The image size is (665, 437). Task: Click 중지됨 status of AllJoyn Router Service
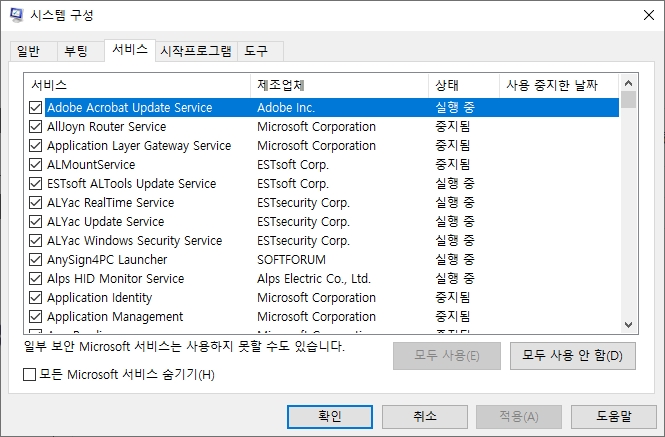pyautogui.click(x=453, y=126)
